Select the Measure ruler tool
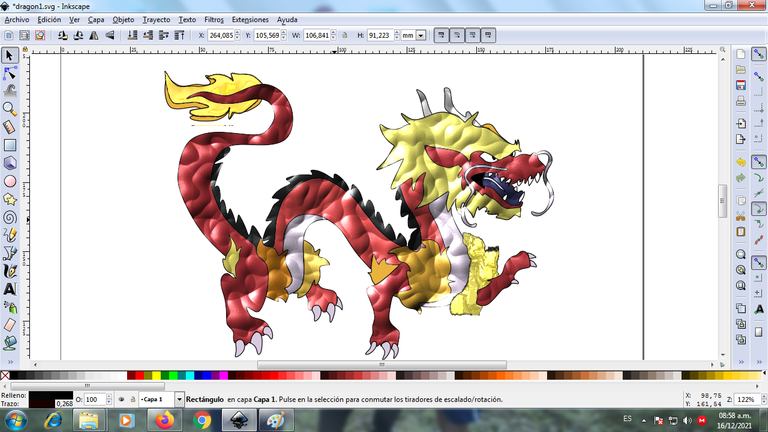 coord(9,127)
